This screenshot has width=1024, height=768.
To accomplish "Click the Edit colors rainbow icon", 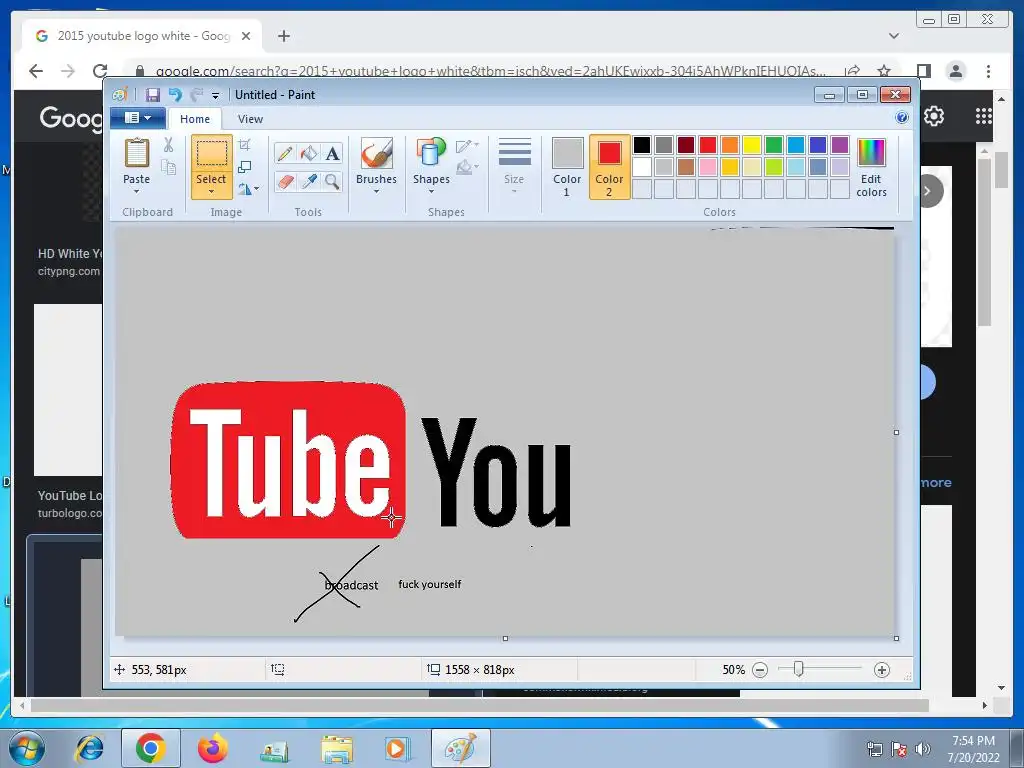I will (x=871, y=153).
